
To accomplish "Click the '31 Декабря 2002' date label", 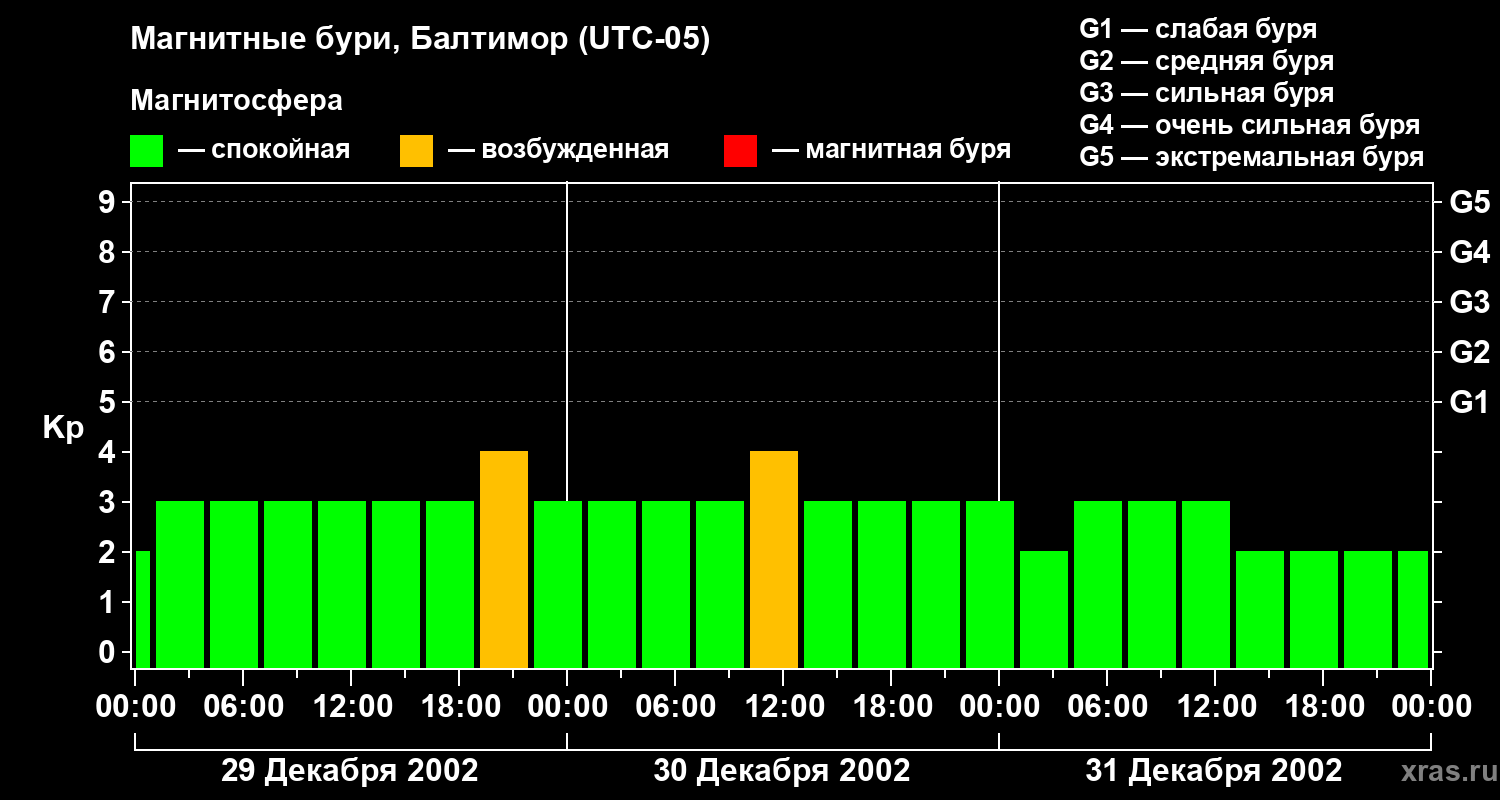I will click(x=1214, y=771).
